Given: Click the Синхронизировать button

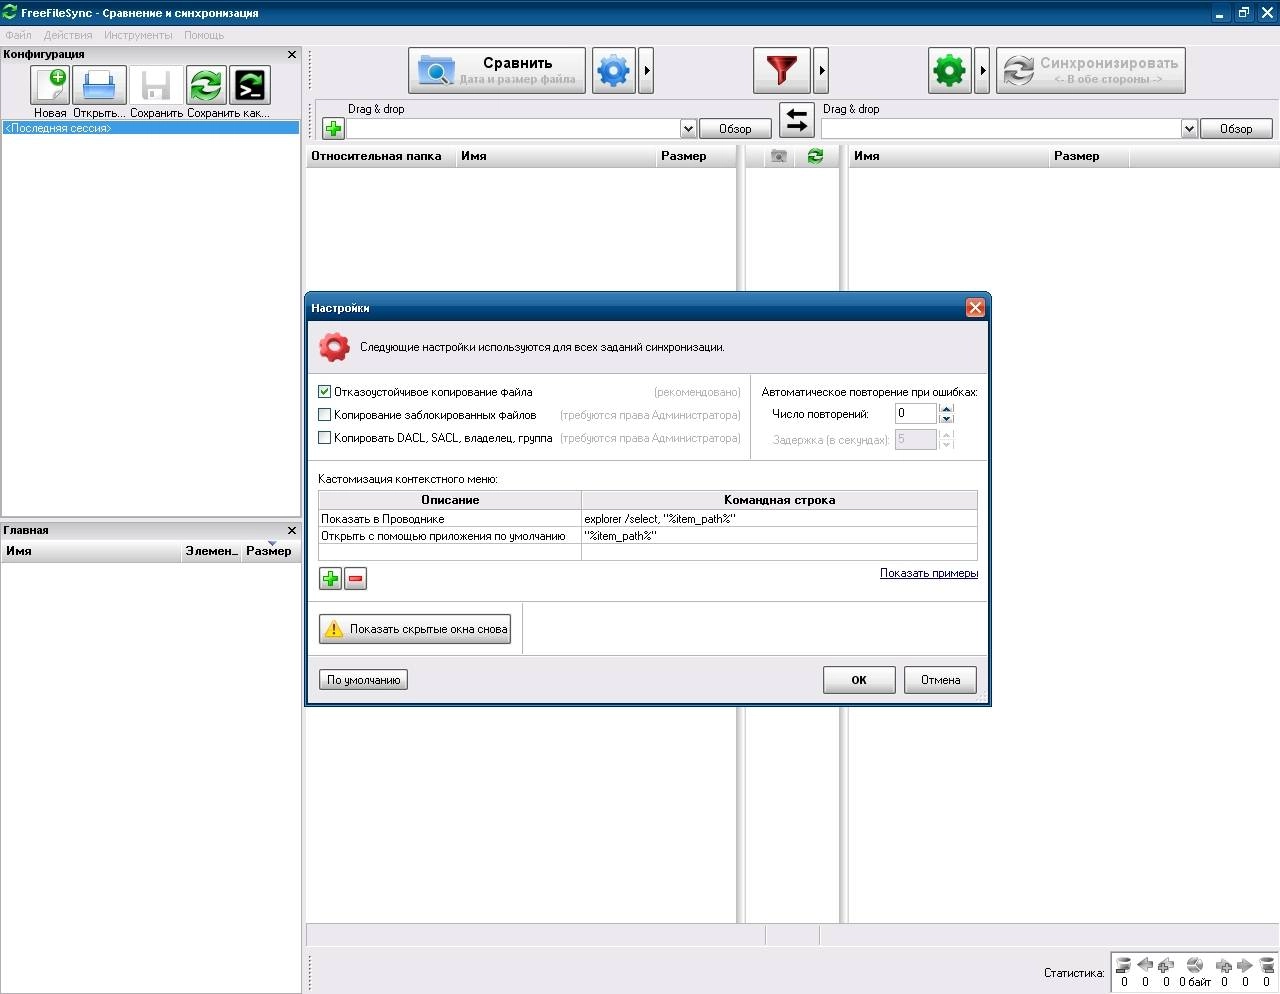Looking at the screenshot, I should (1091, 71).
